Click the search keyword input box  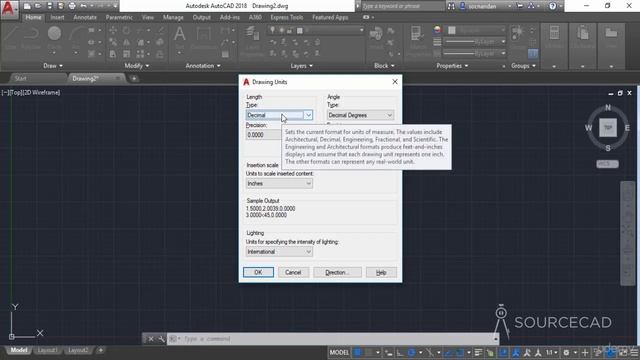(402, 6)
